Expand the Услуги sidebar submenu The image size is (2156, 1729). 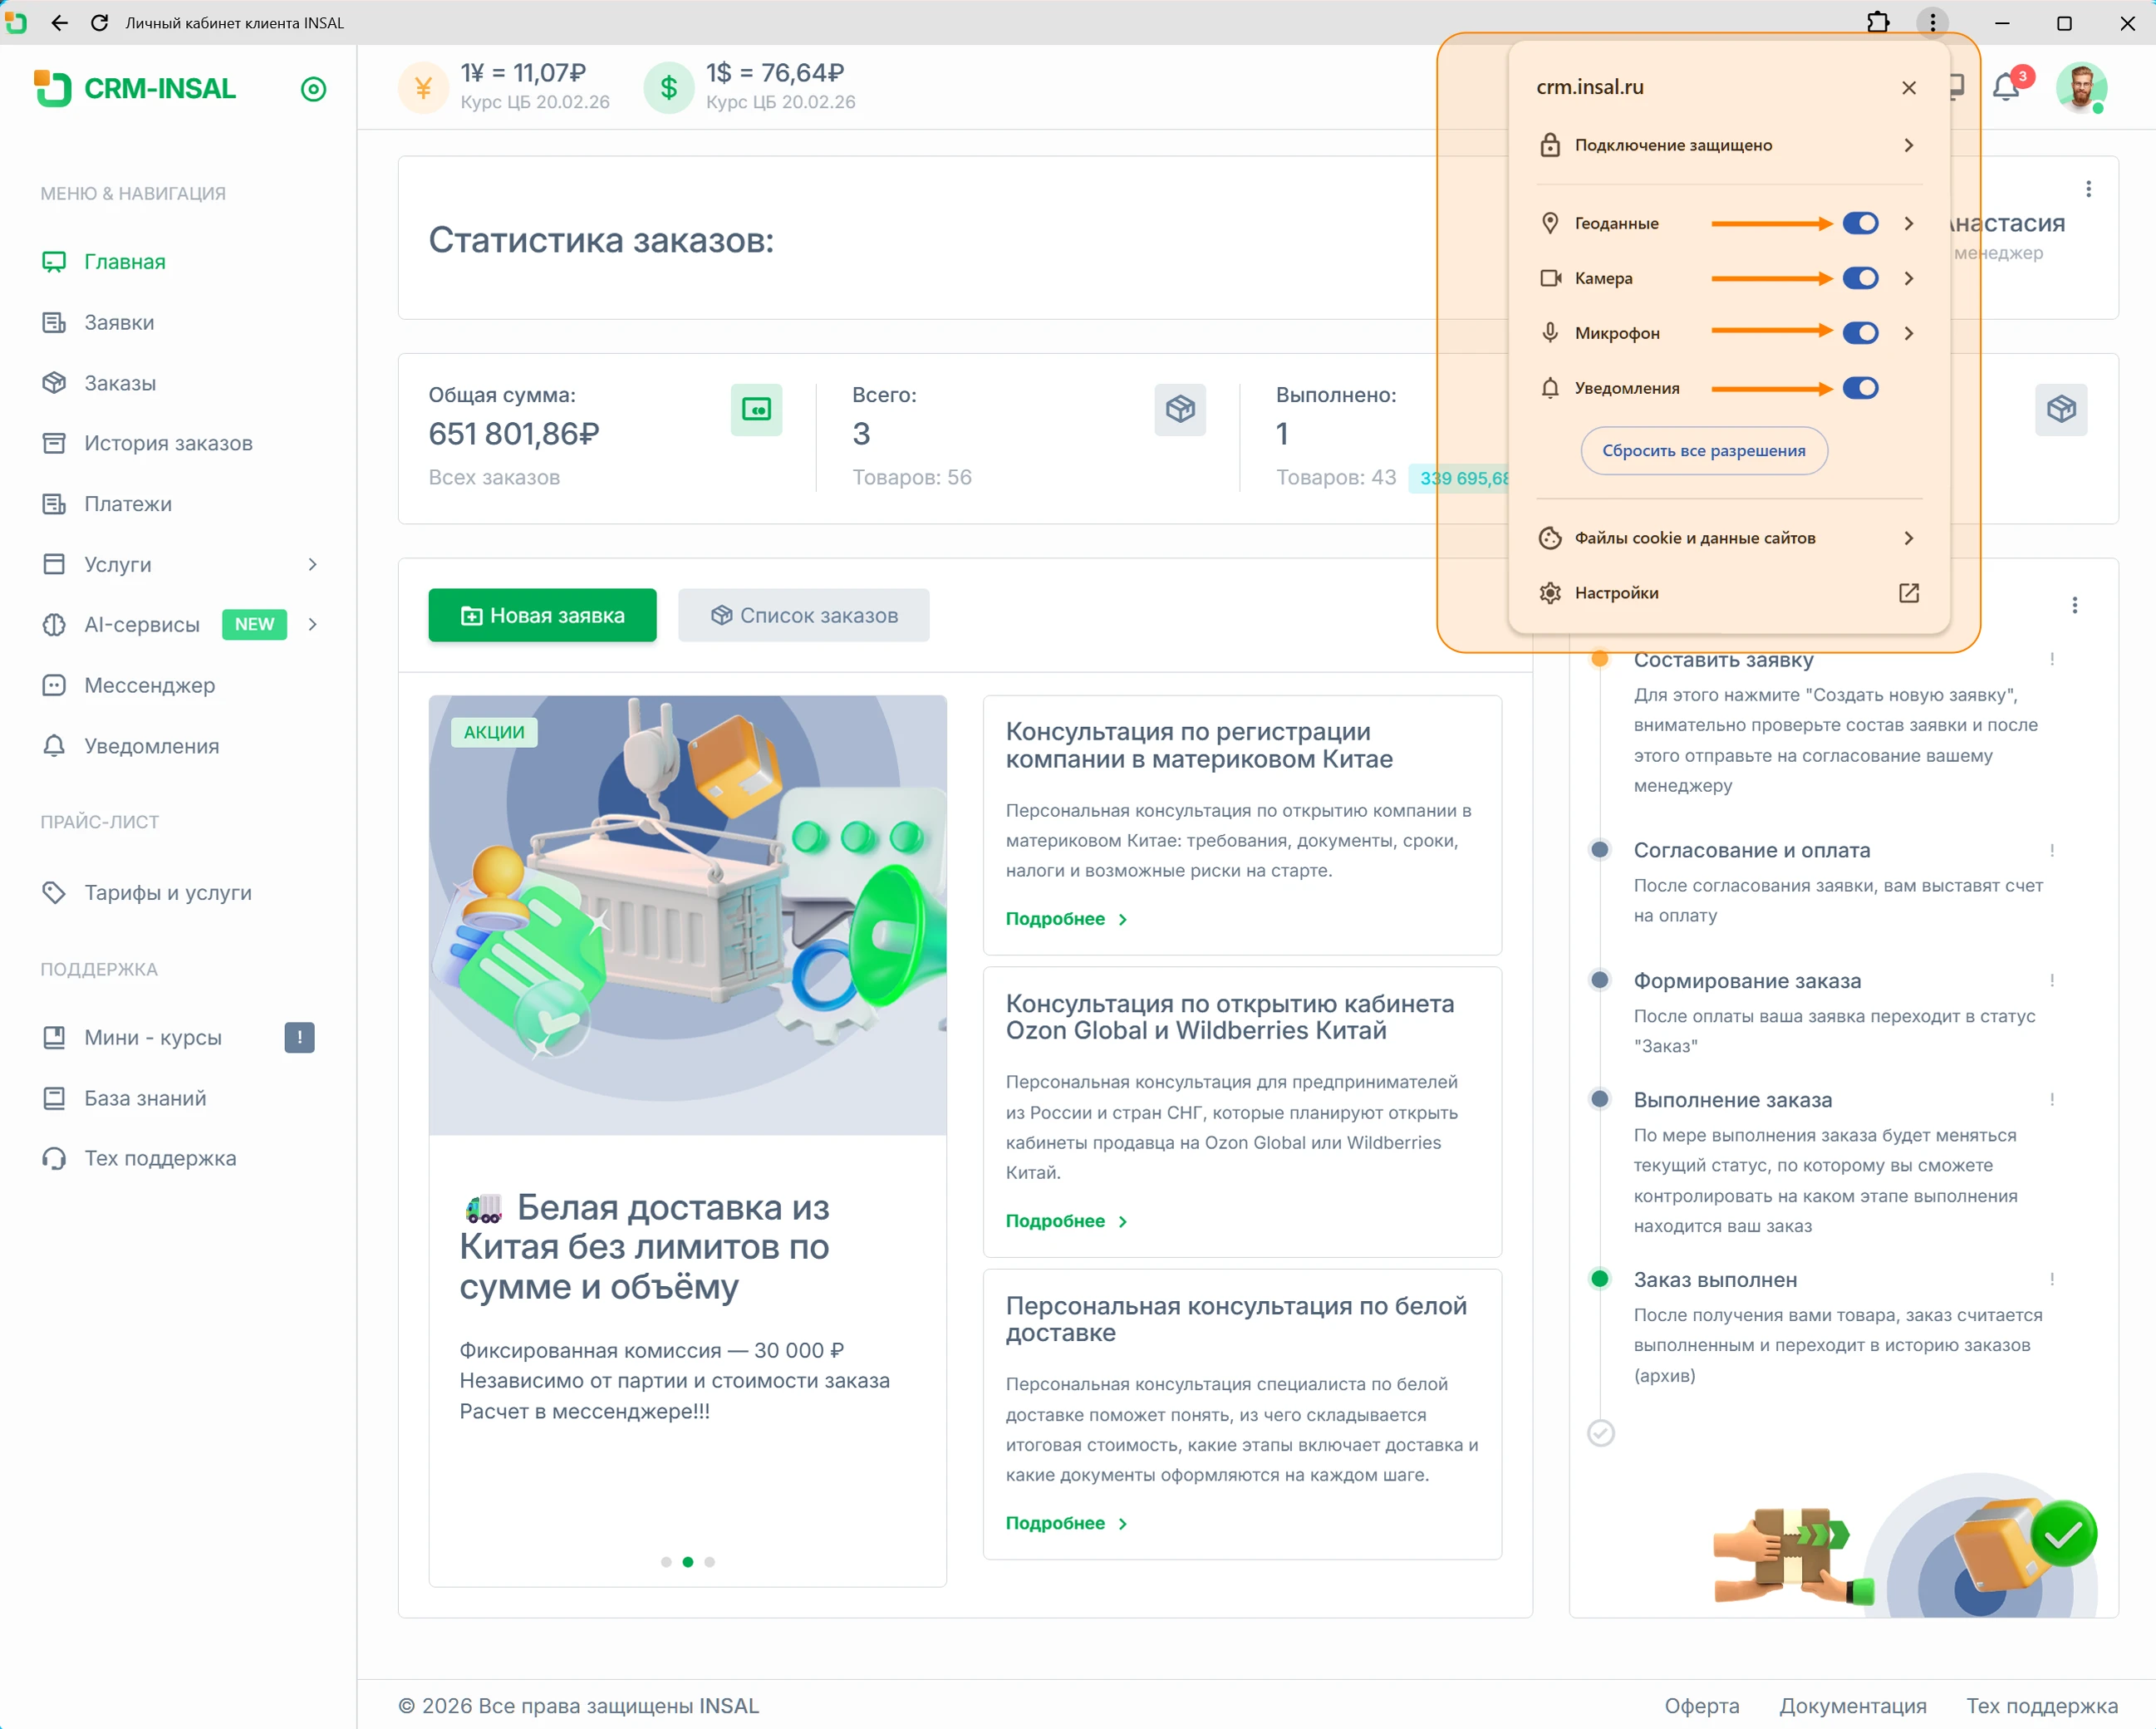pos(313,564)
